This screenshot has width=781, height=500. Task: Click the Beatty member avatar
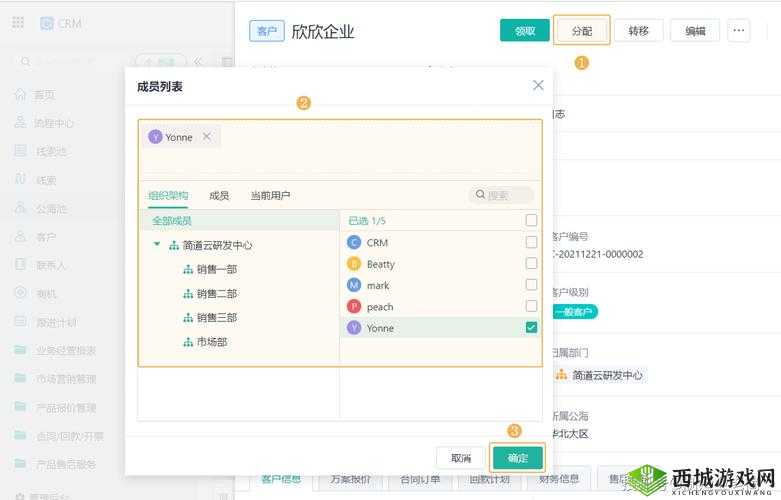click(354, 264)
